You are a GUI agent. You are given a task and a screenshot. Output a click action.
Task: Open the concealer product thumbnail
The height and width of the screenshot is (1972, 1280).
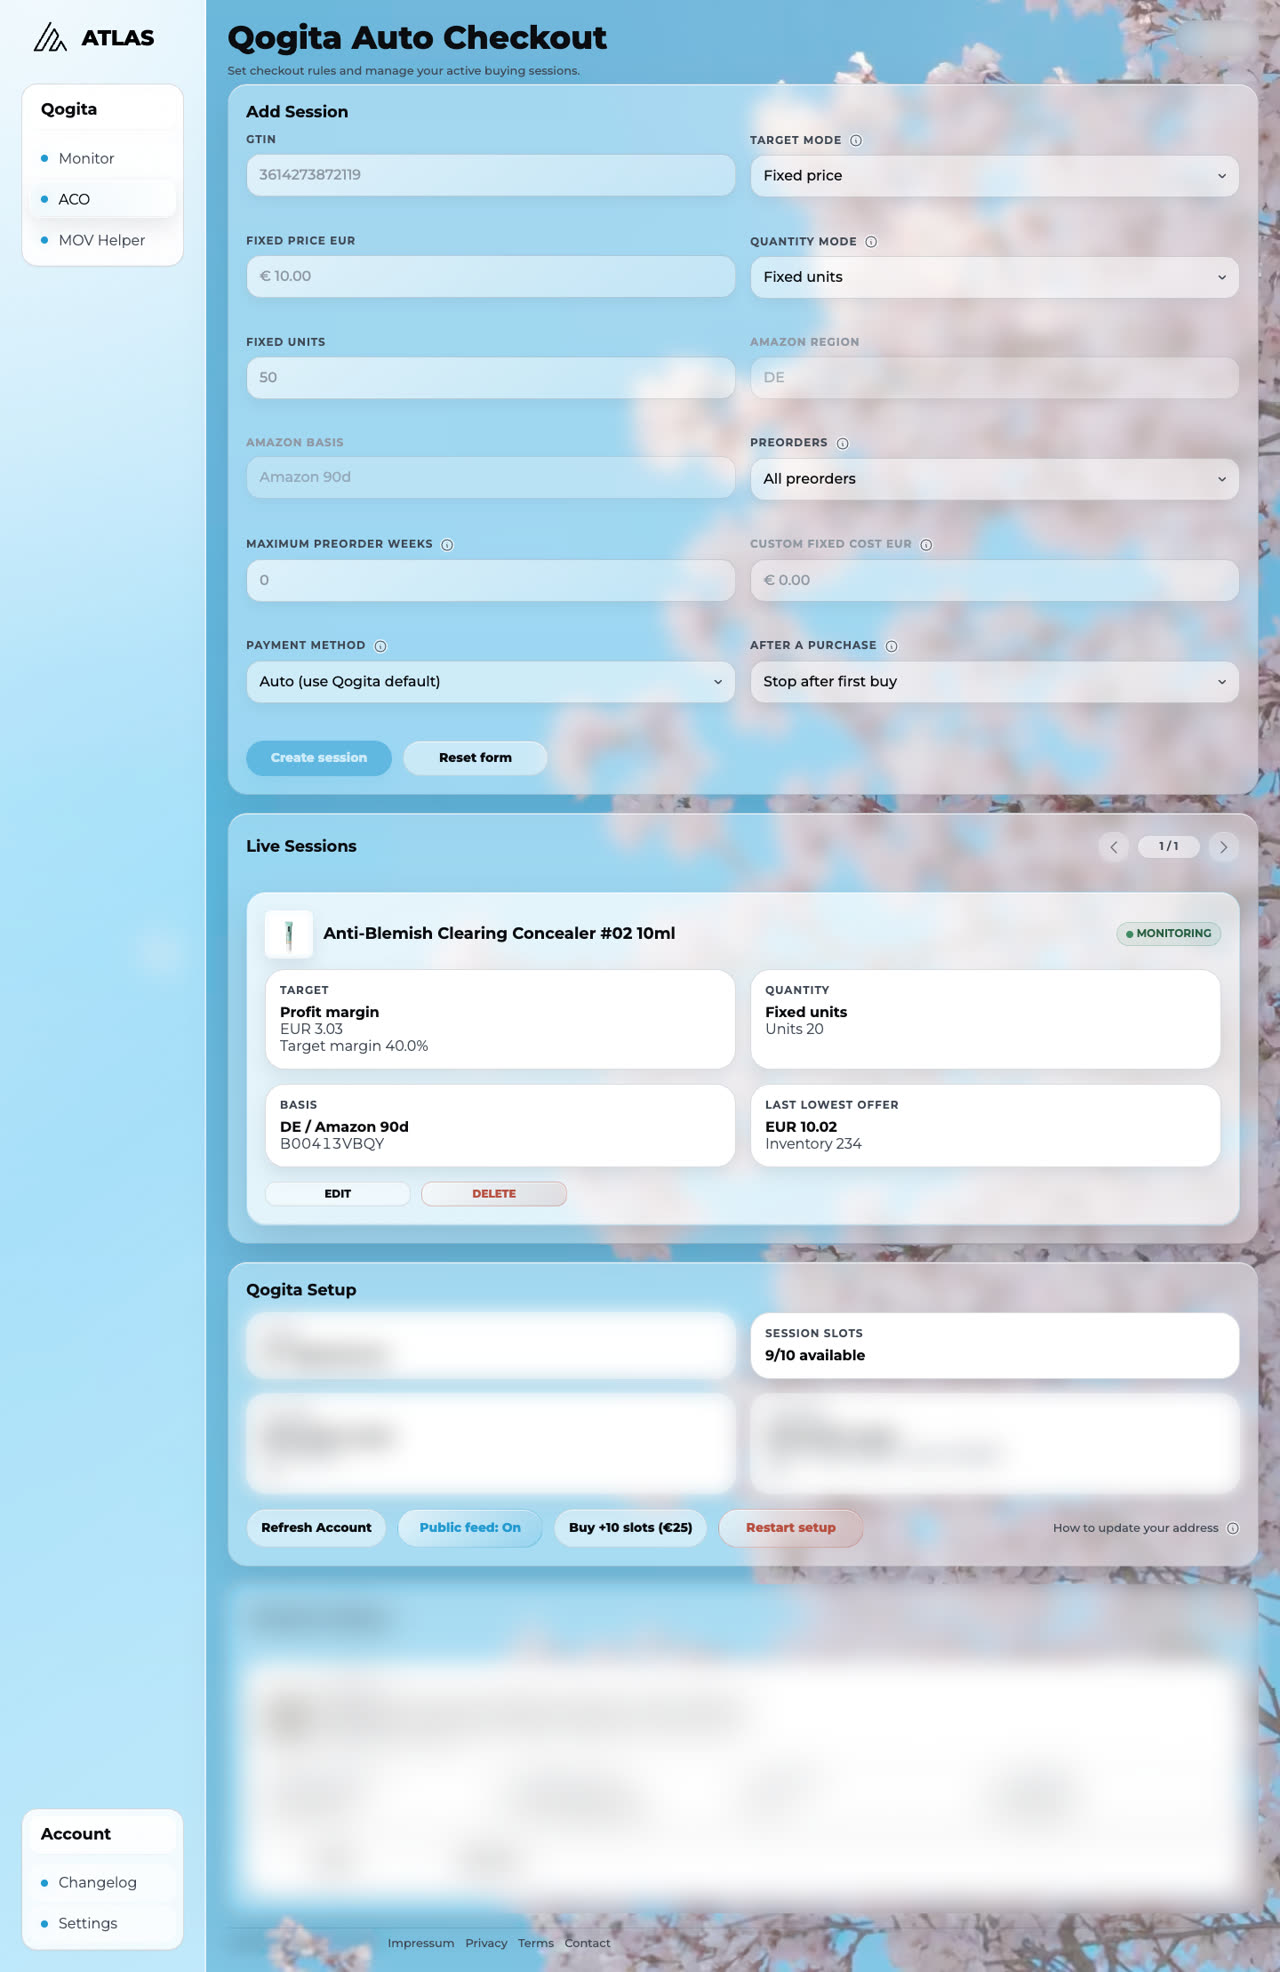tap(289, 934)
